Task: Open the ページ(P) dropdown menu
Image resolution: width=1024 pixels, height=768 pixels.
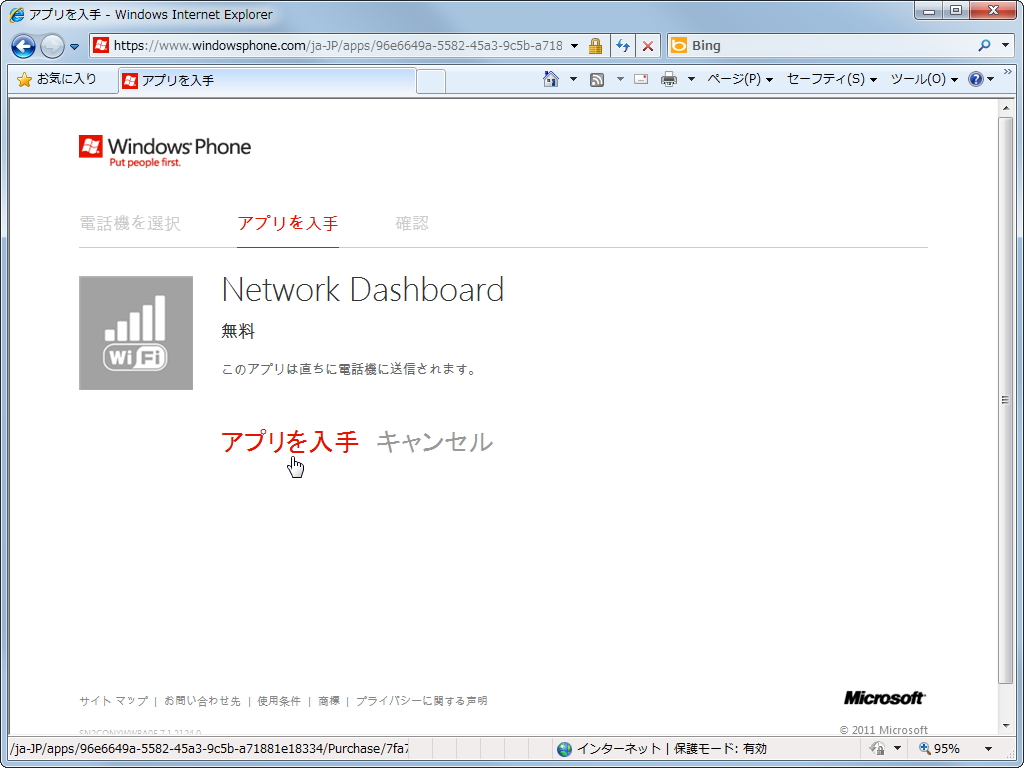Action: point(740,79)
